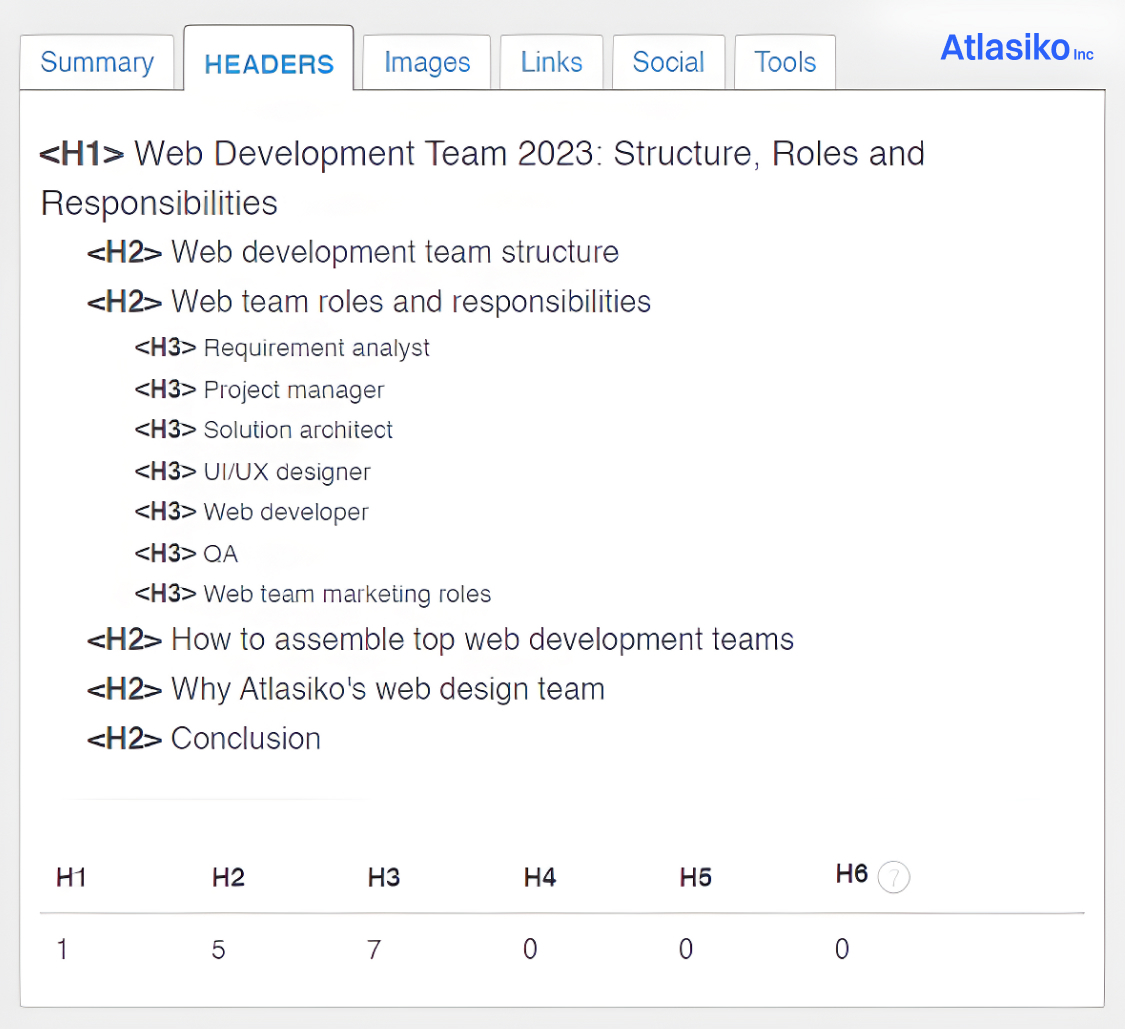Select the H1 tag indicator before the title
Image resolution: width=1125 pixels, height=1029 pixels.
tap(80, 153)
